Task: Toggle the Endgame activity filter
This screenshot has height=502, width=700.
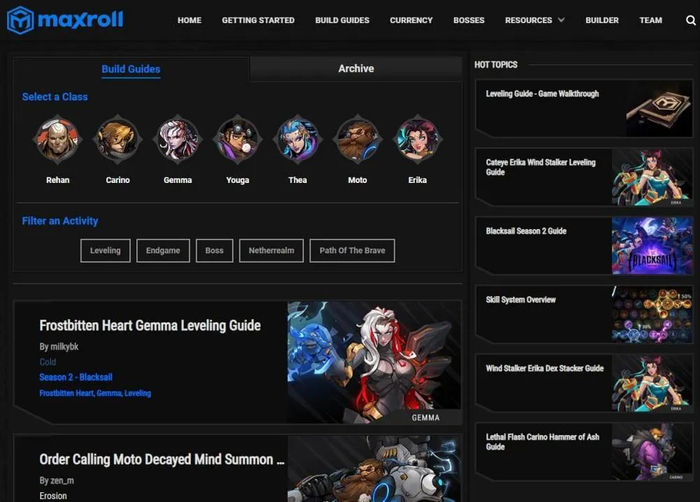Action: tap(163, 251)
